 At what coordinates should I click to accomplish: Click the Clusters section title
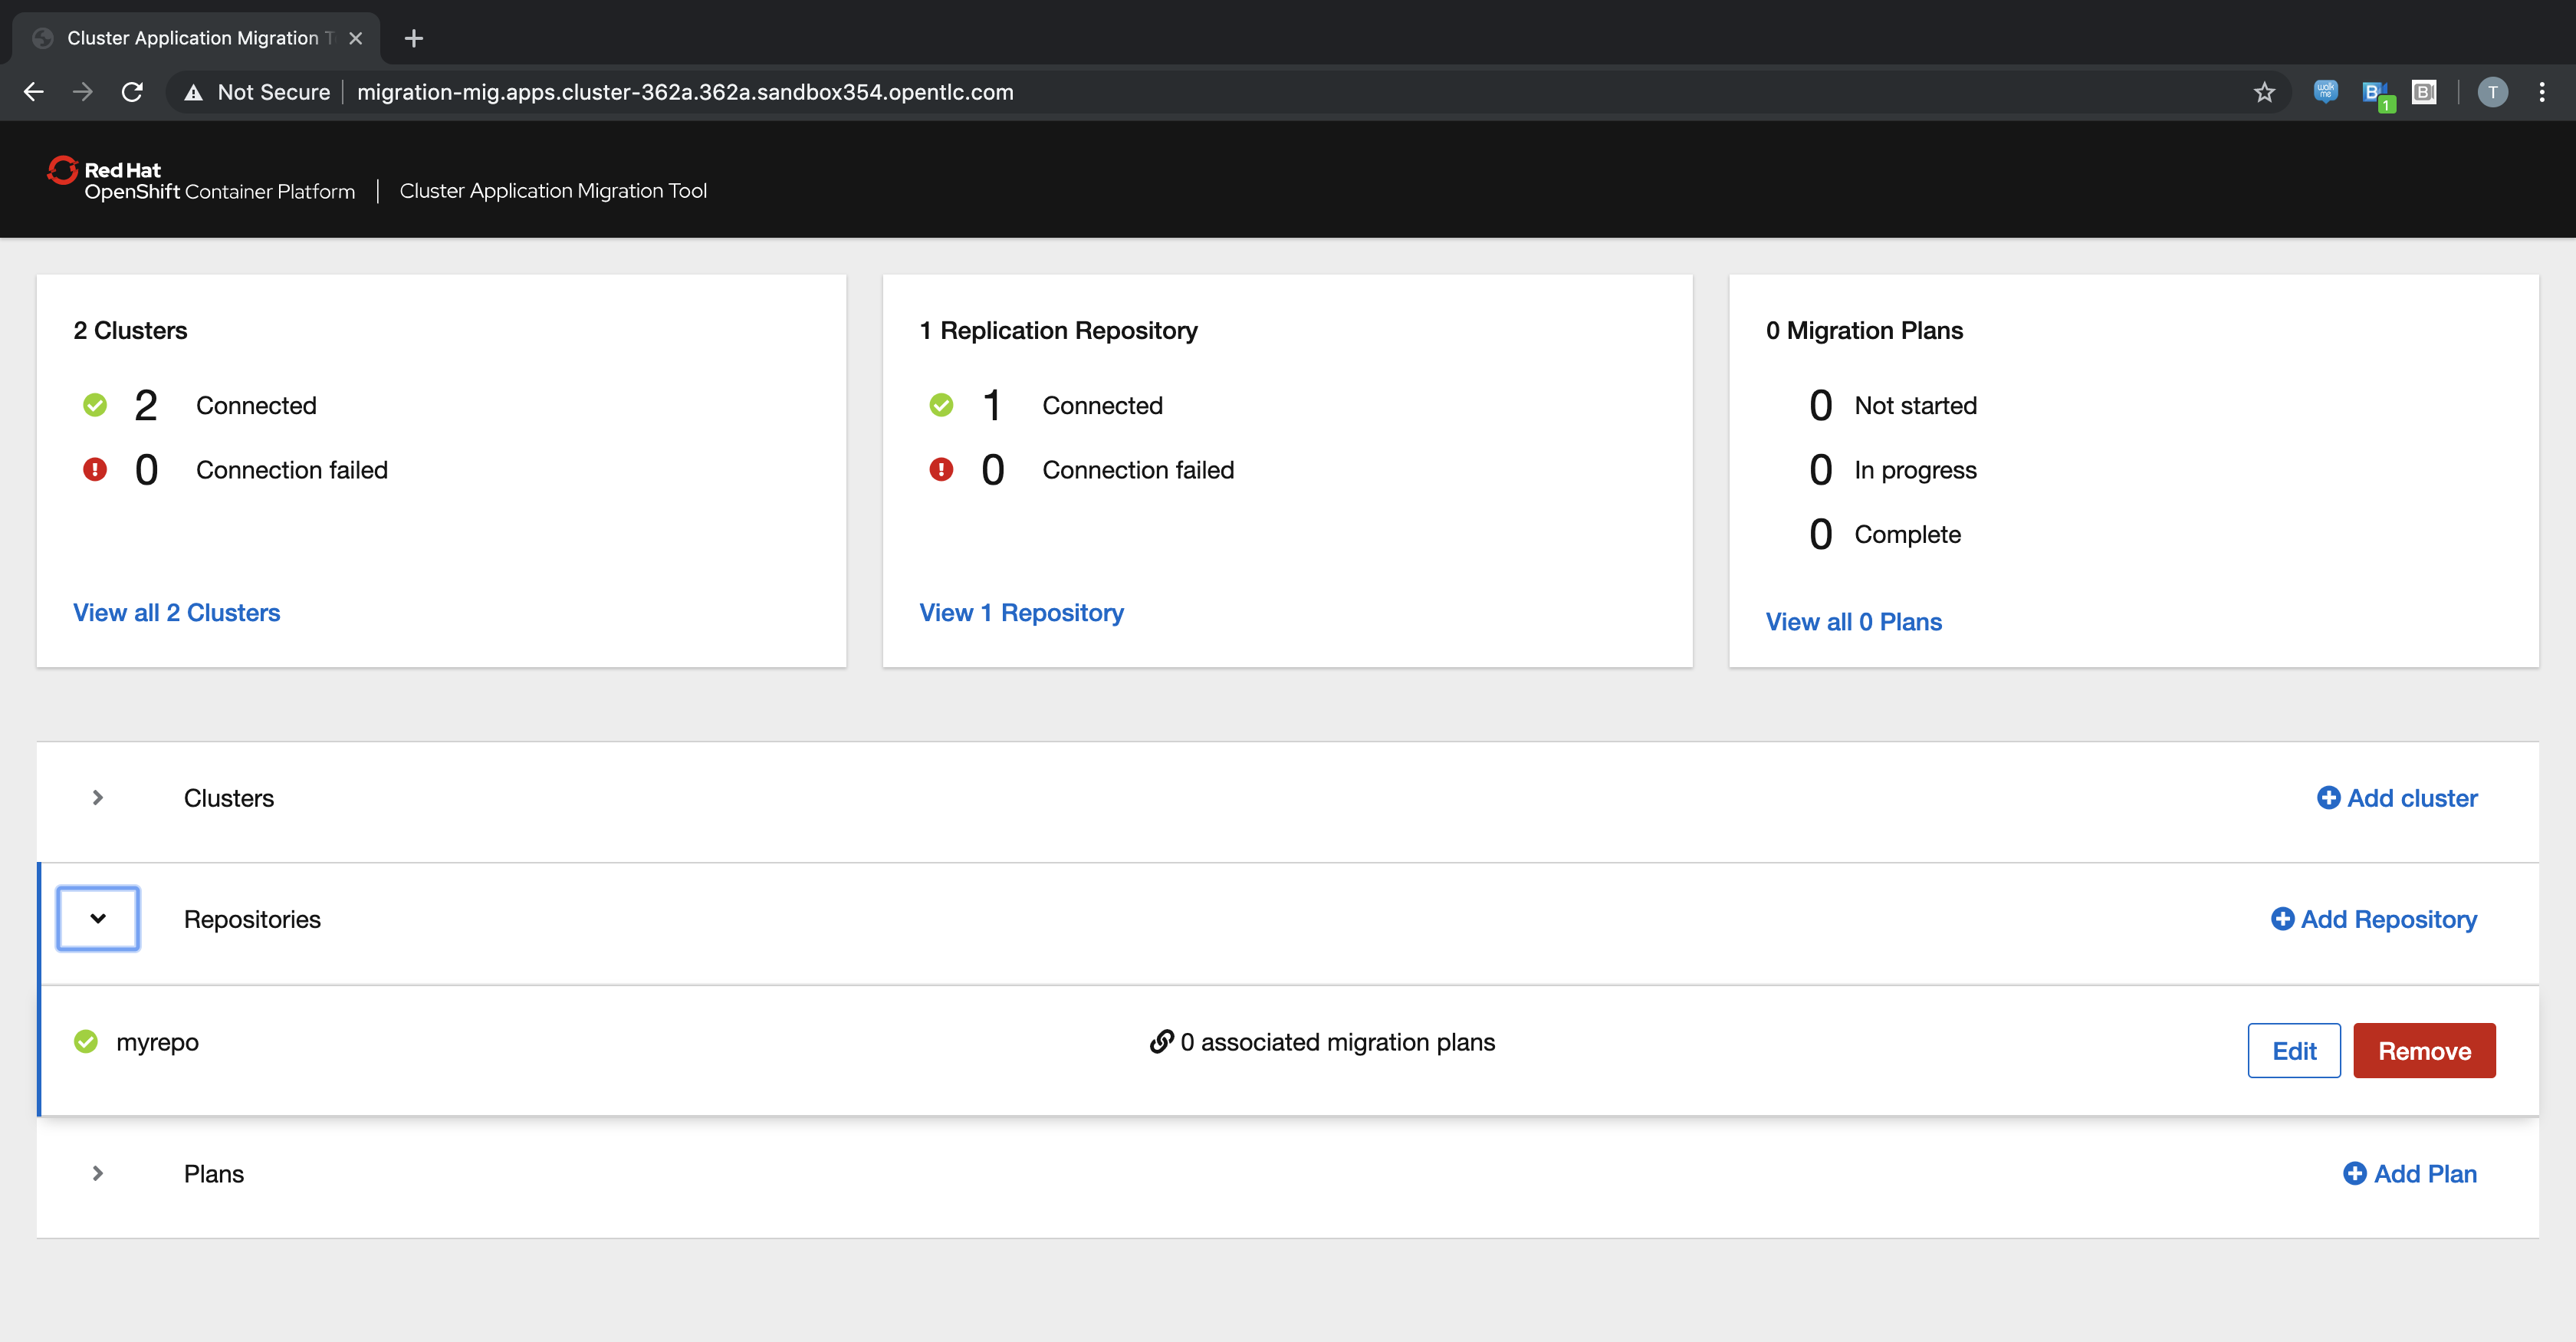(229, 798)
